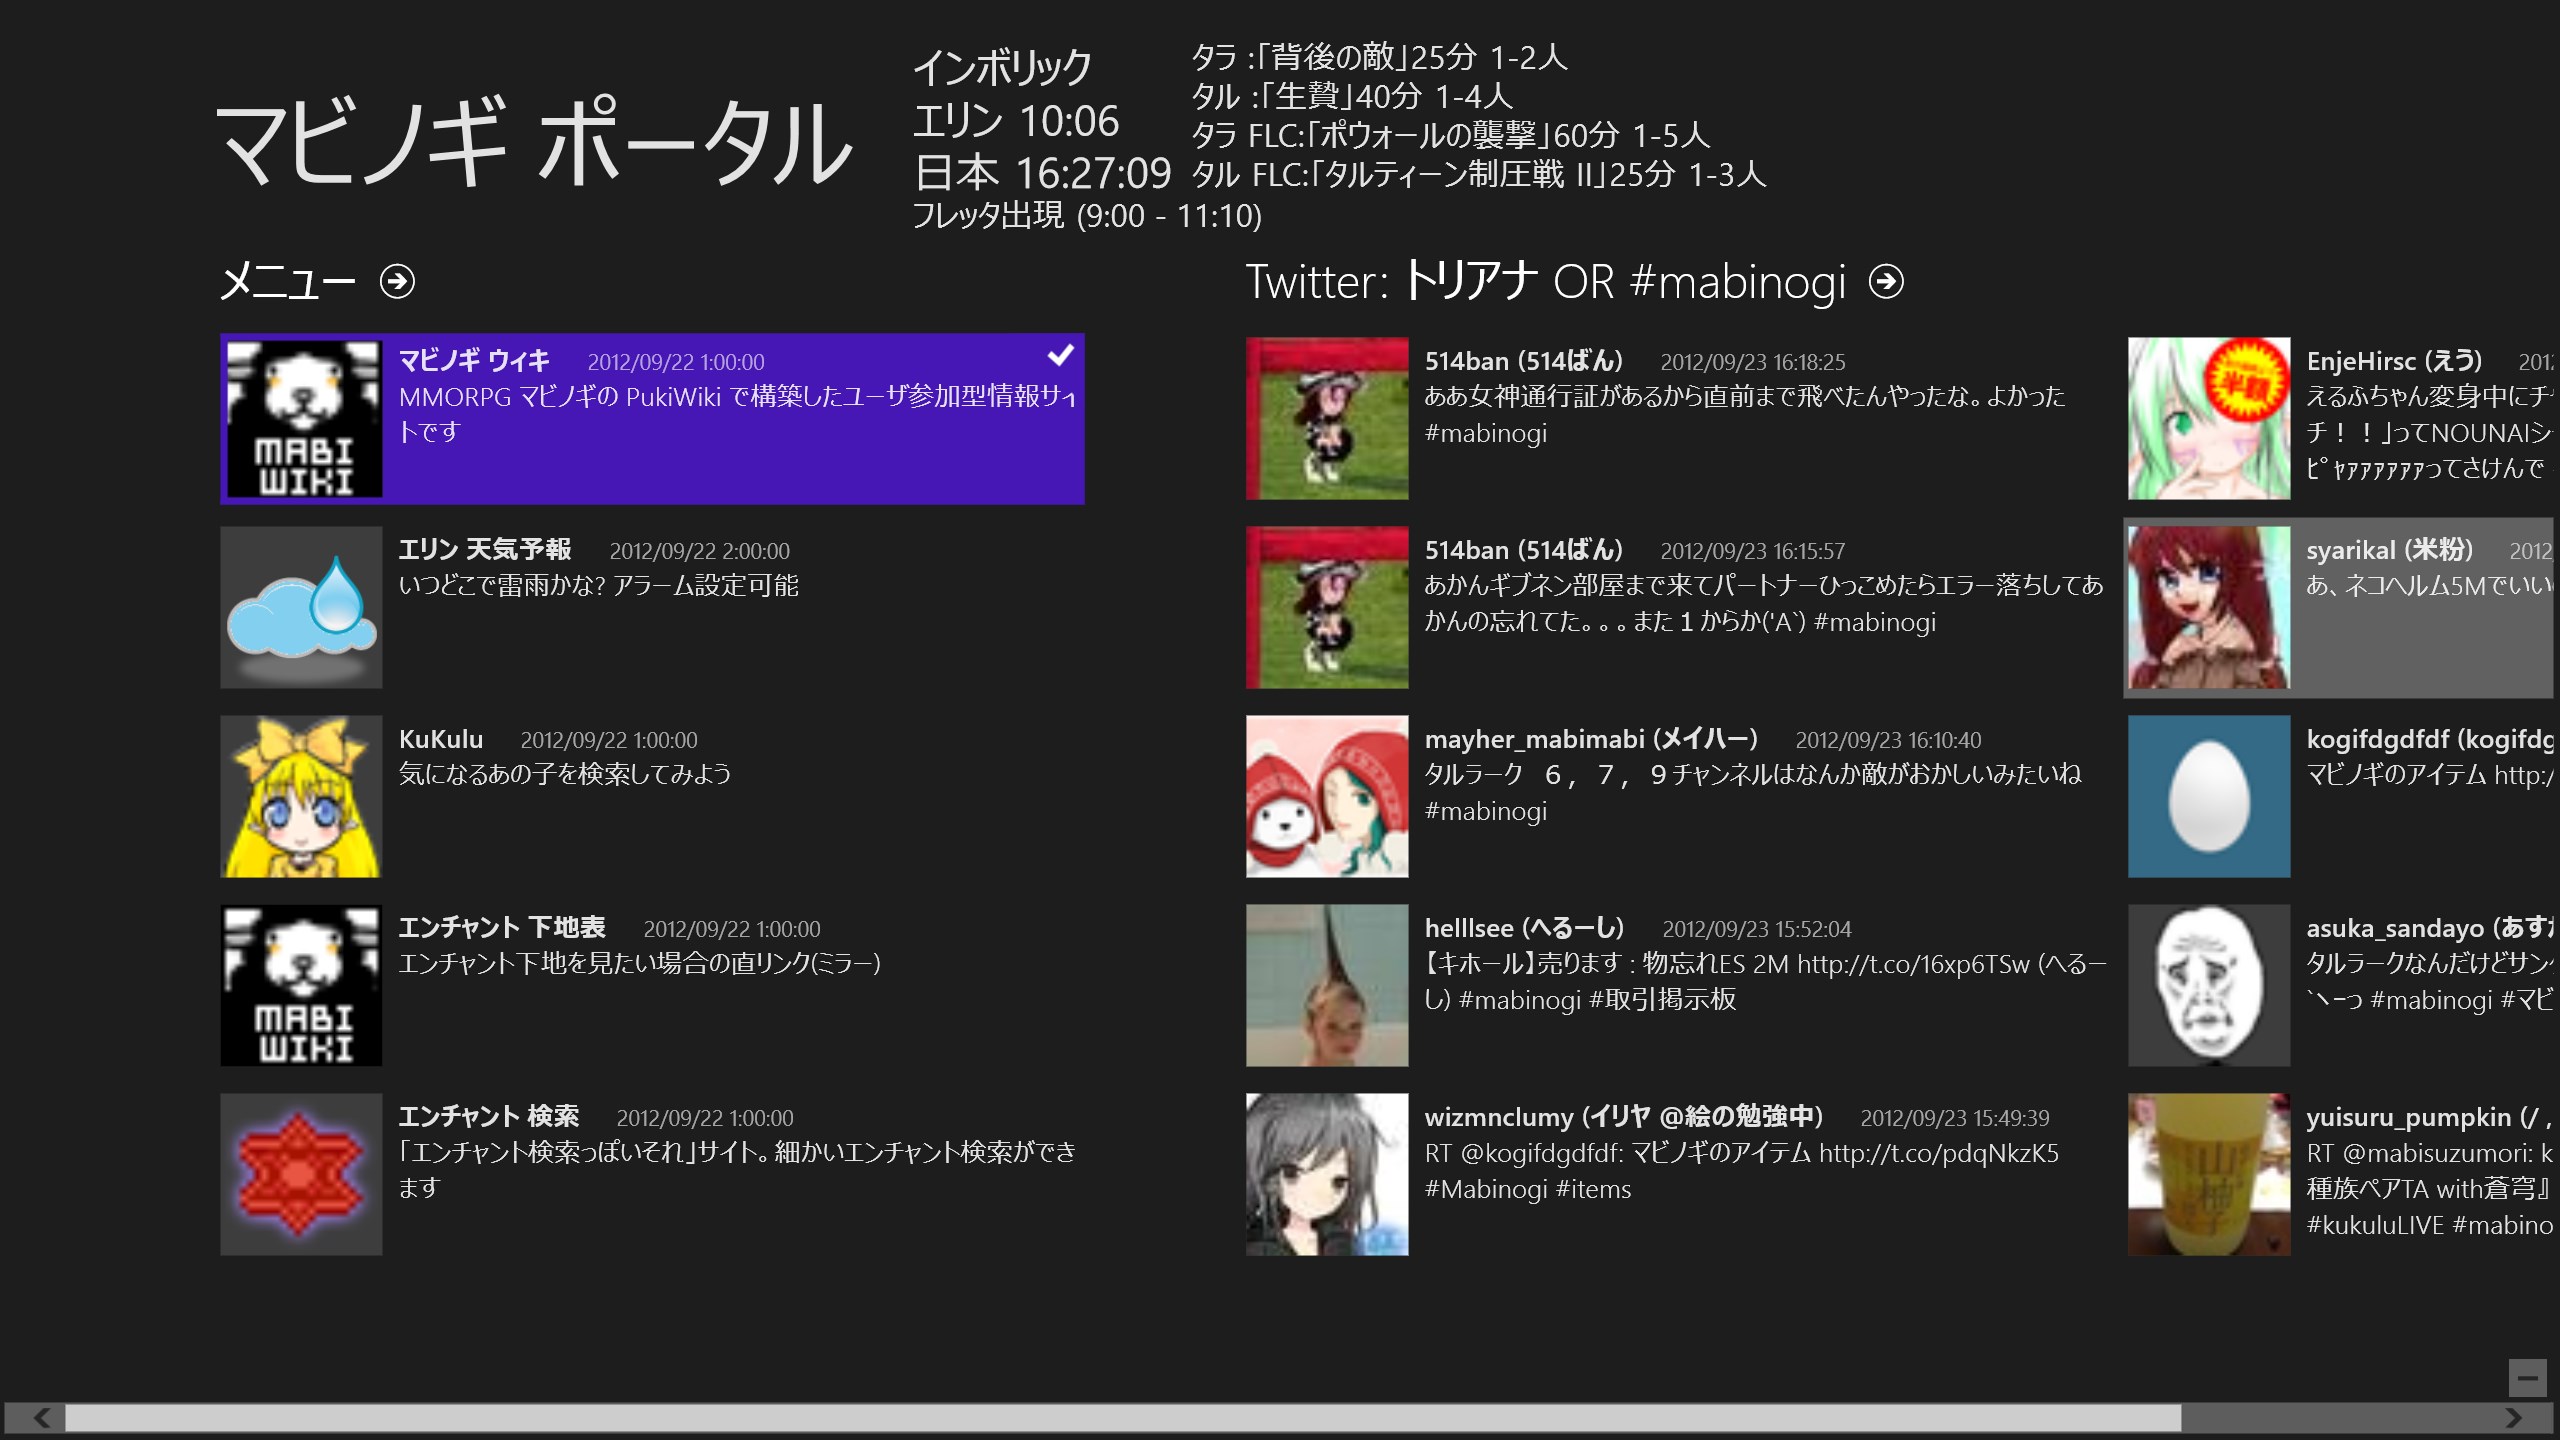The image size is (2560, 1440).
Task: Click the egg avatar of kogifdgdfdf
Action: pos(2209,796)
